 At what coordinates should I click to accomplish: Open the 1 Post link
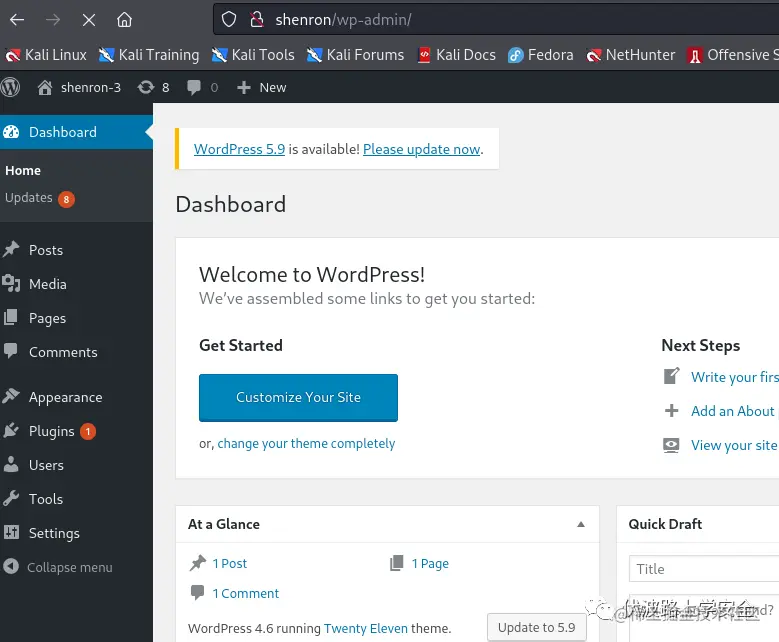click(230, 563)
